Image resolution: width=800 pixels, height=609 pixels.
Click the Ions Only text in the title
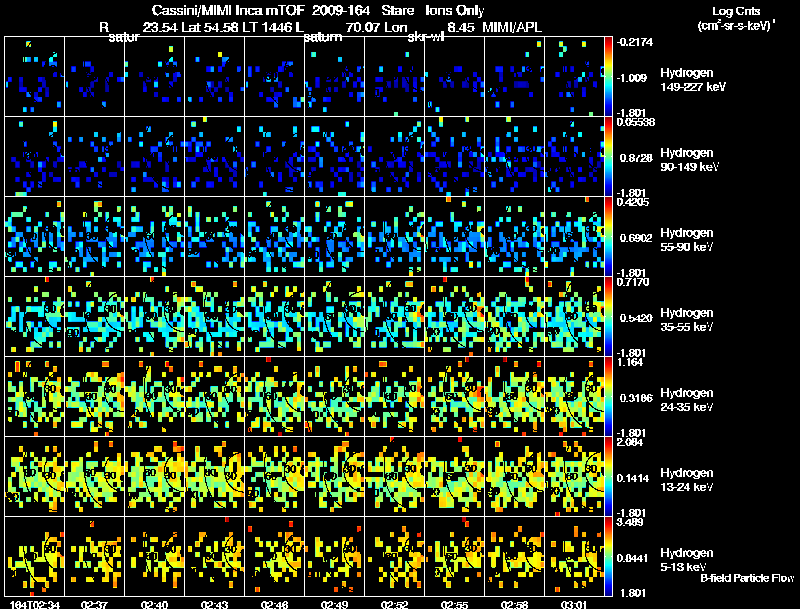(455, 10)
